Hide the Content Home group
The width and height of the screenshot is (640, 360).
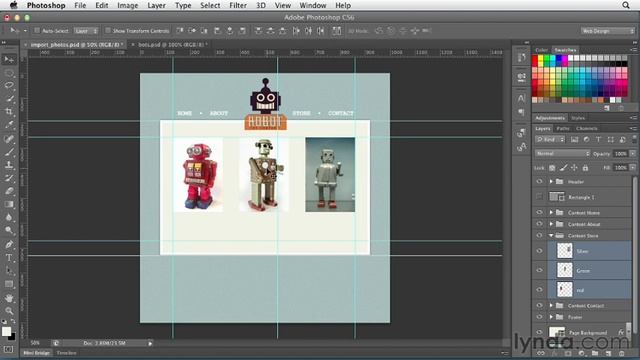[x=540, y=213]
